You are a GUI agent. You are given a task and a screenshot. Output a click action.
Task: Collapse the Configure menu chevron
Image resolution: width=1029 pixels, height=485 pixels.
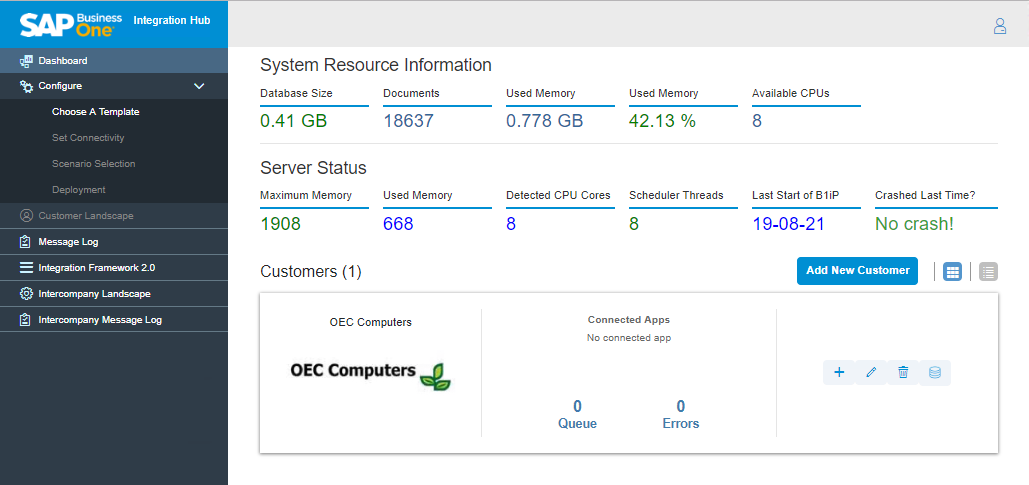(x=199, y=86)
